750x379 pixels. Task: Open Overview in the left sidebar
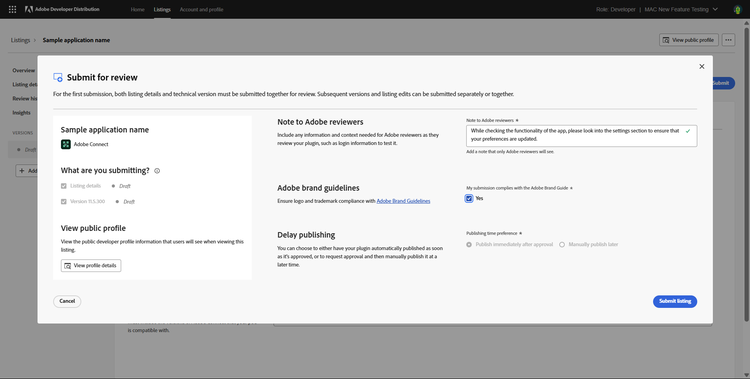tap(23, 70)
